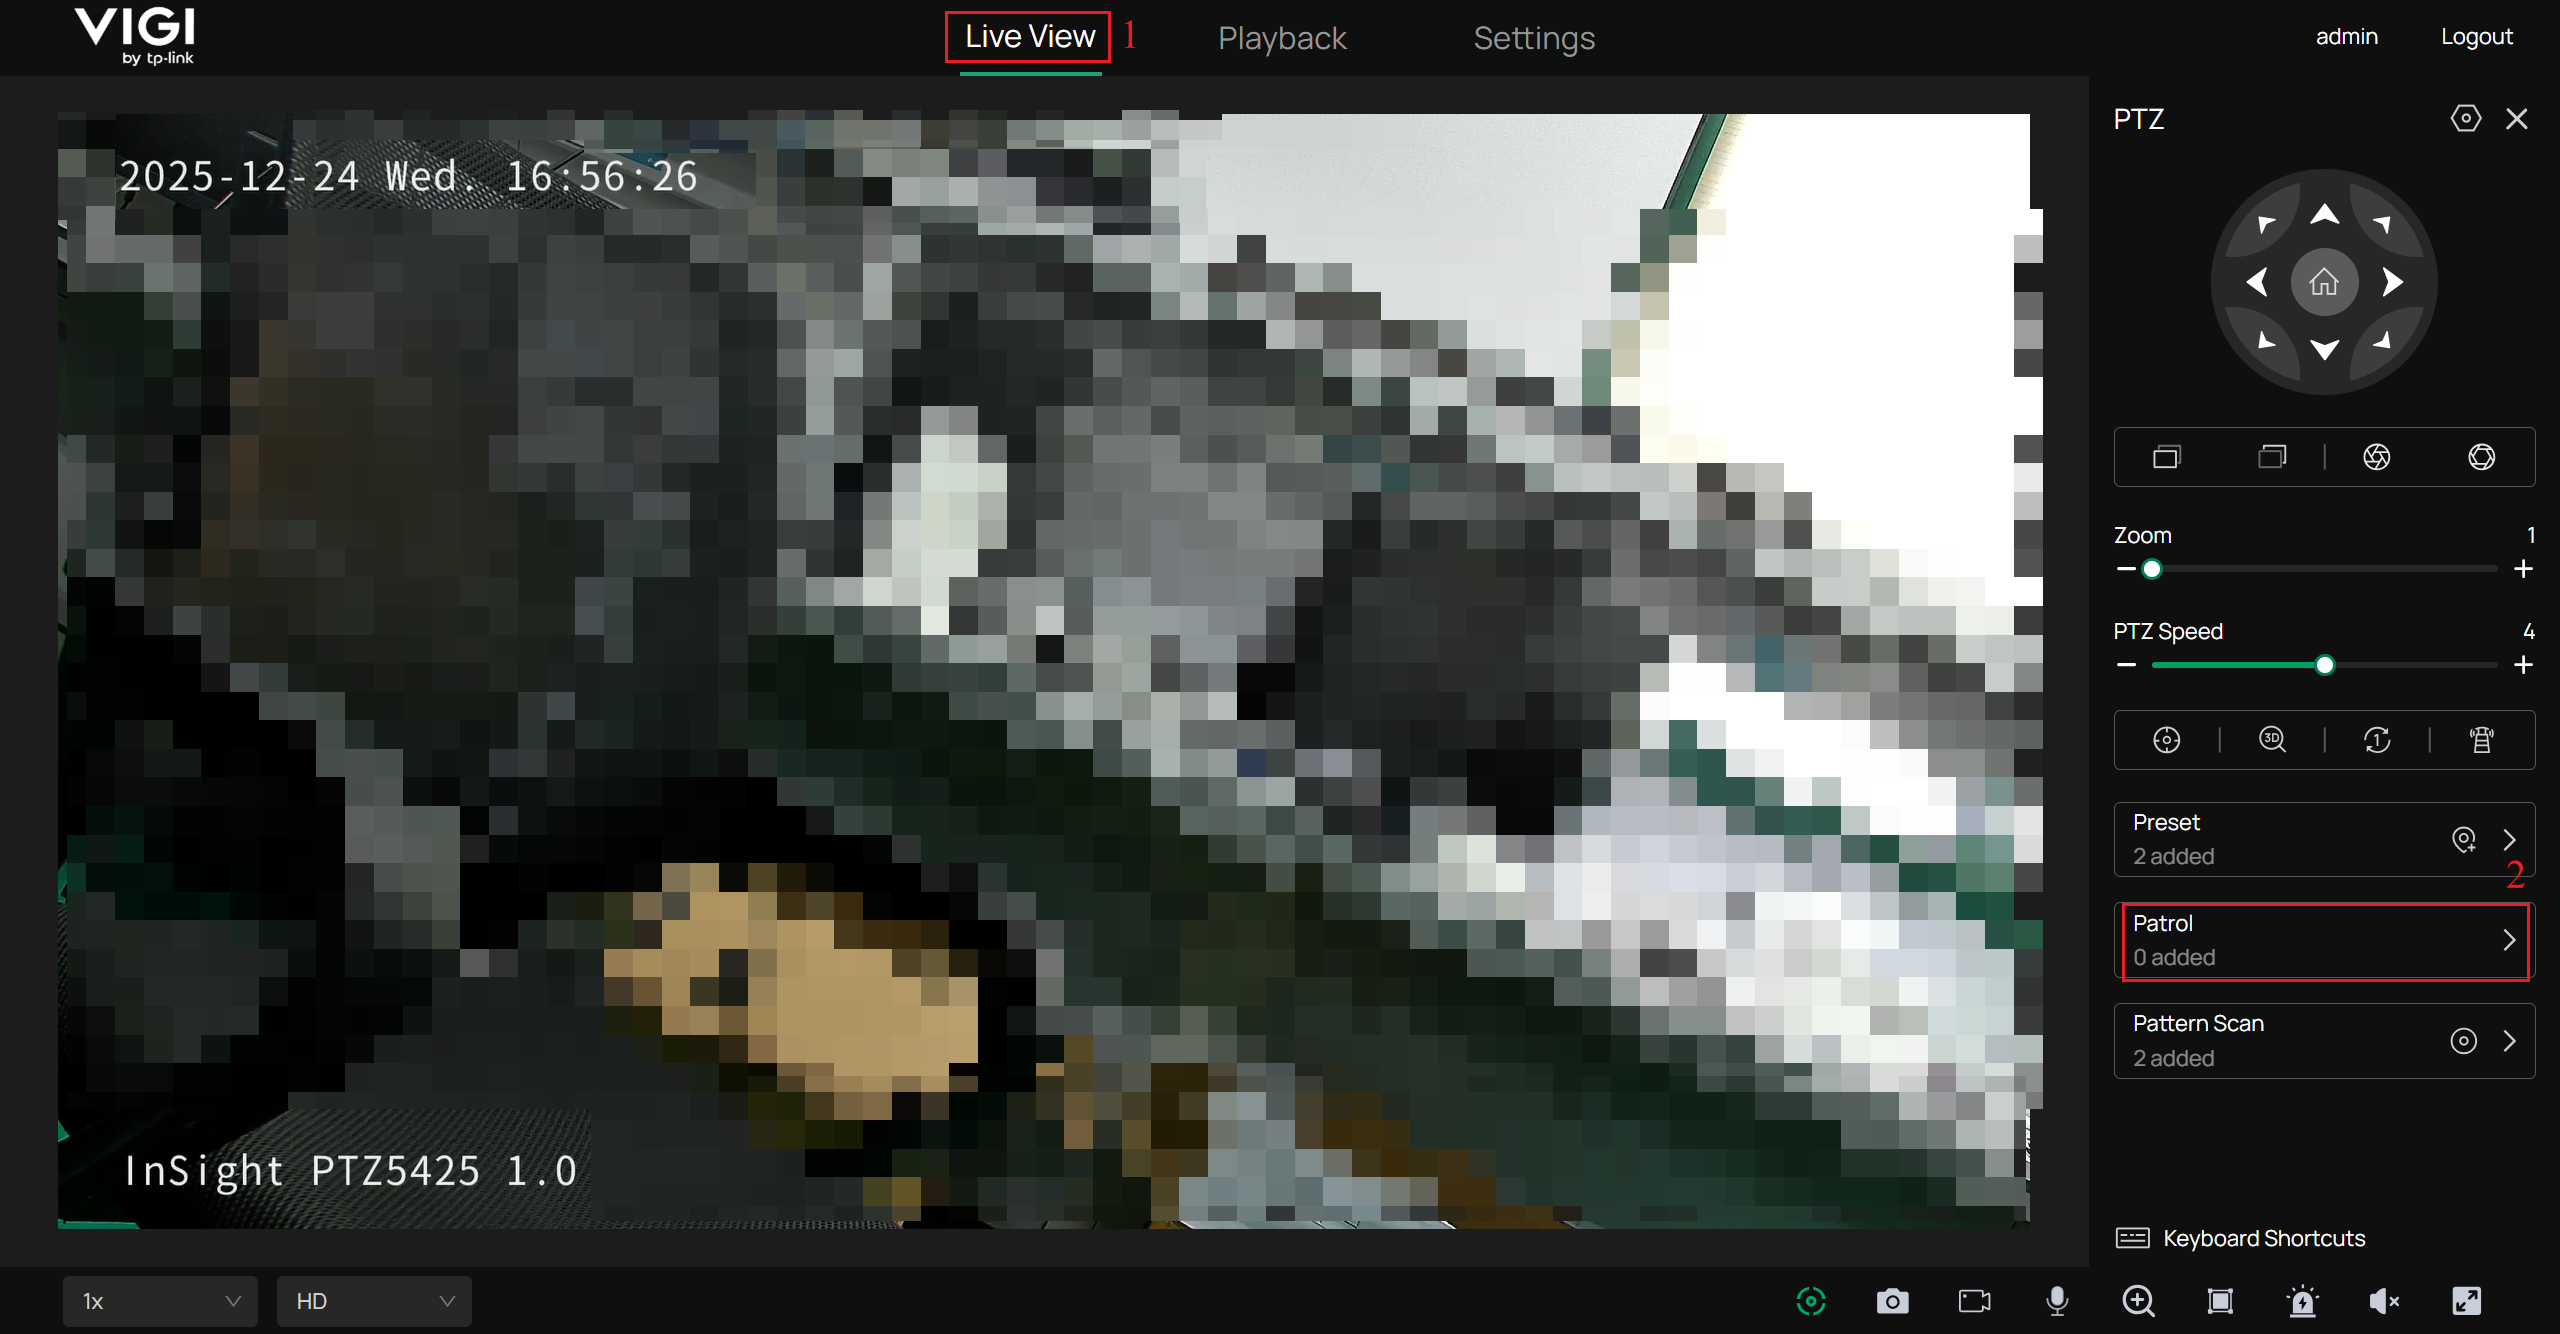Click the PTZ home position button
This screenshot has width=2560, height=1334.
[2323, 283]
